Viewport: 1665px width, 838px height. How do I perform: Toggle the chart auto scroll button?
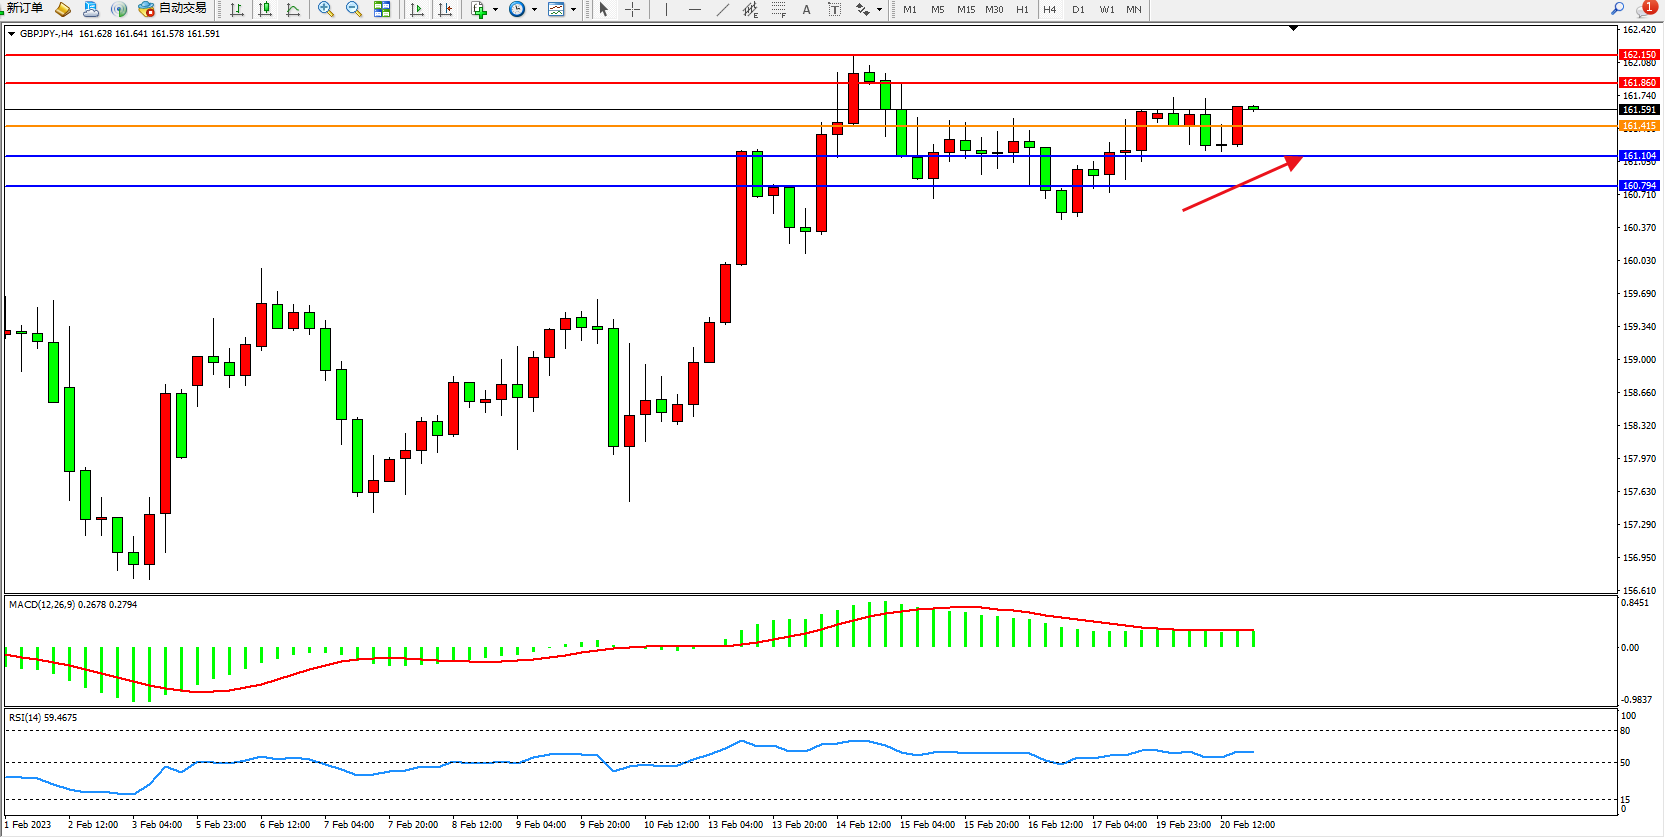(417, 9)
